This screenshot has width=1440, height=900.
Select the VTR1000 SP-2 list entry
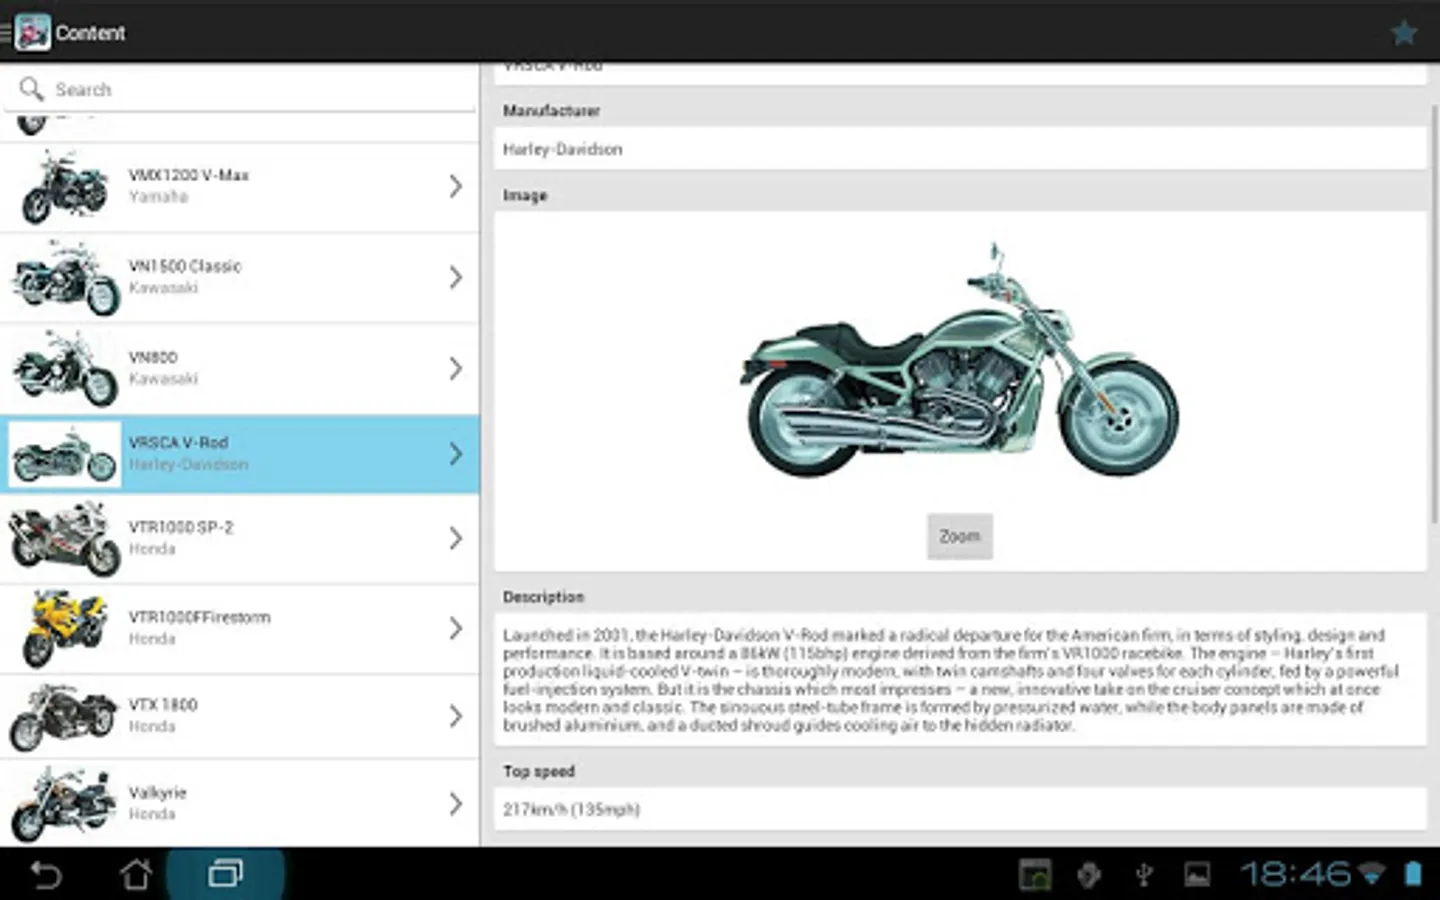(x=240, y=539)
